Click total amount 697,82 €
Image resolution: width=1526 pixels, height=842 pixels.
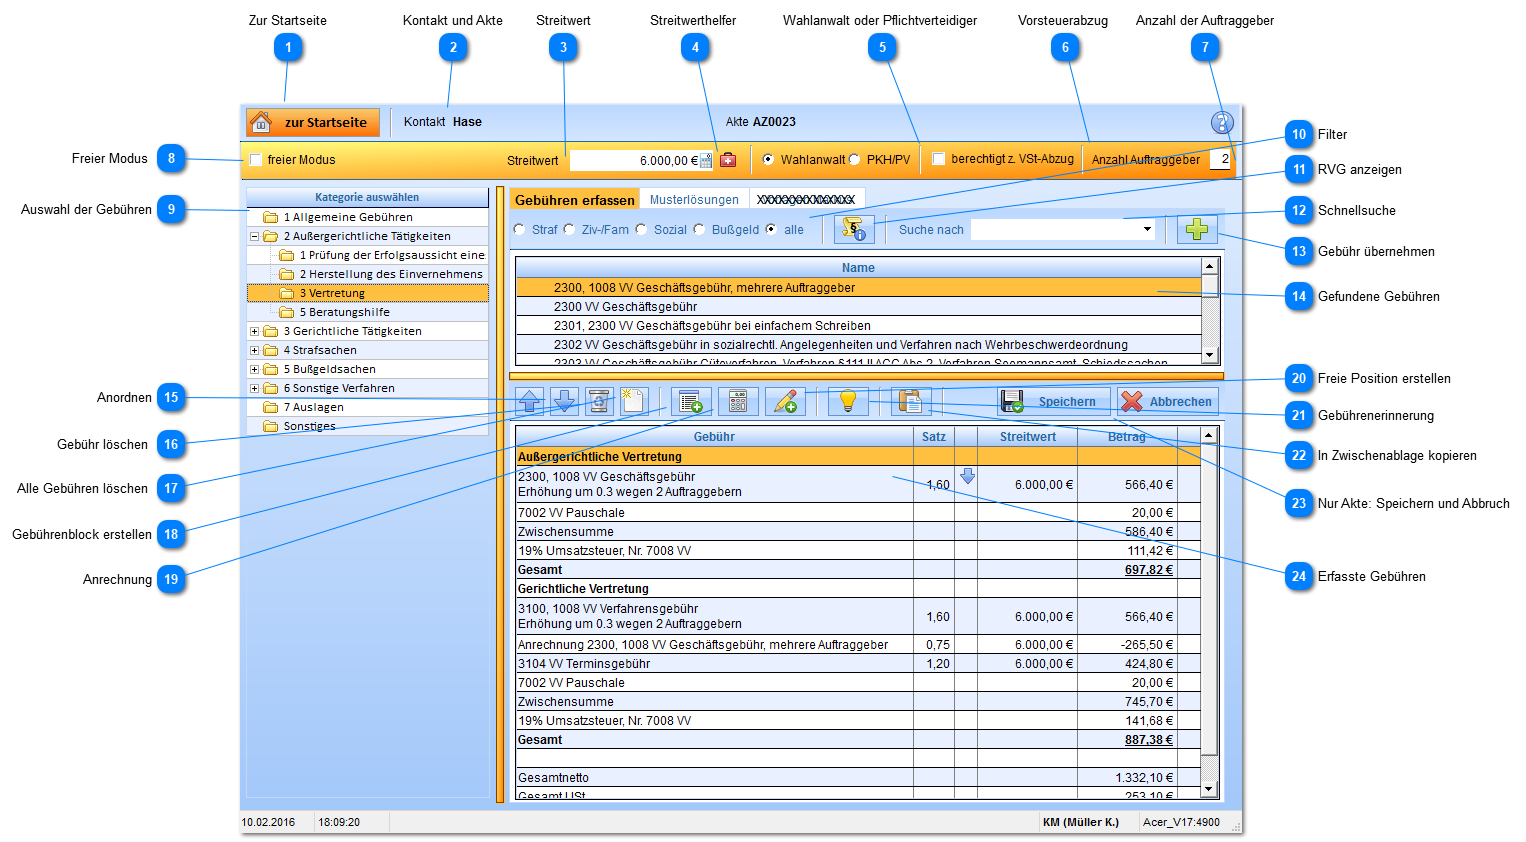pos(1149,570)
